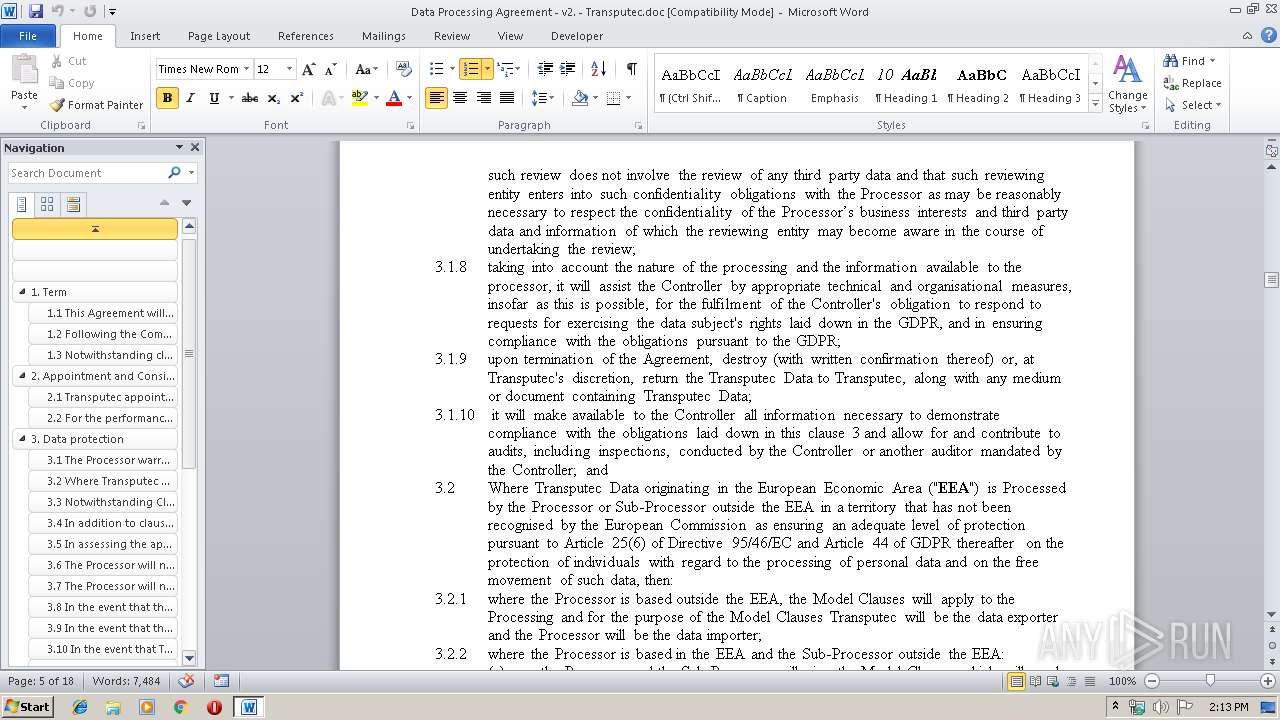Open Internet Explorer from taskbar
Viewport: 1280px width, 720px height.
coord(80,707)
